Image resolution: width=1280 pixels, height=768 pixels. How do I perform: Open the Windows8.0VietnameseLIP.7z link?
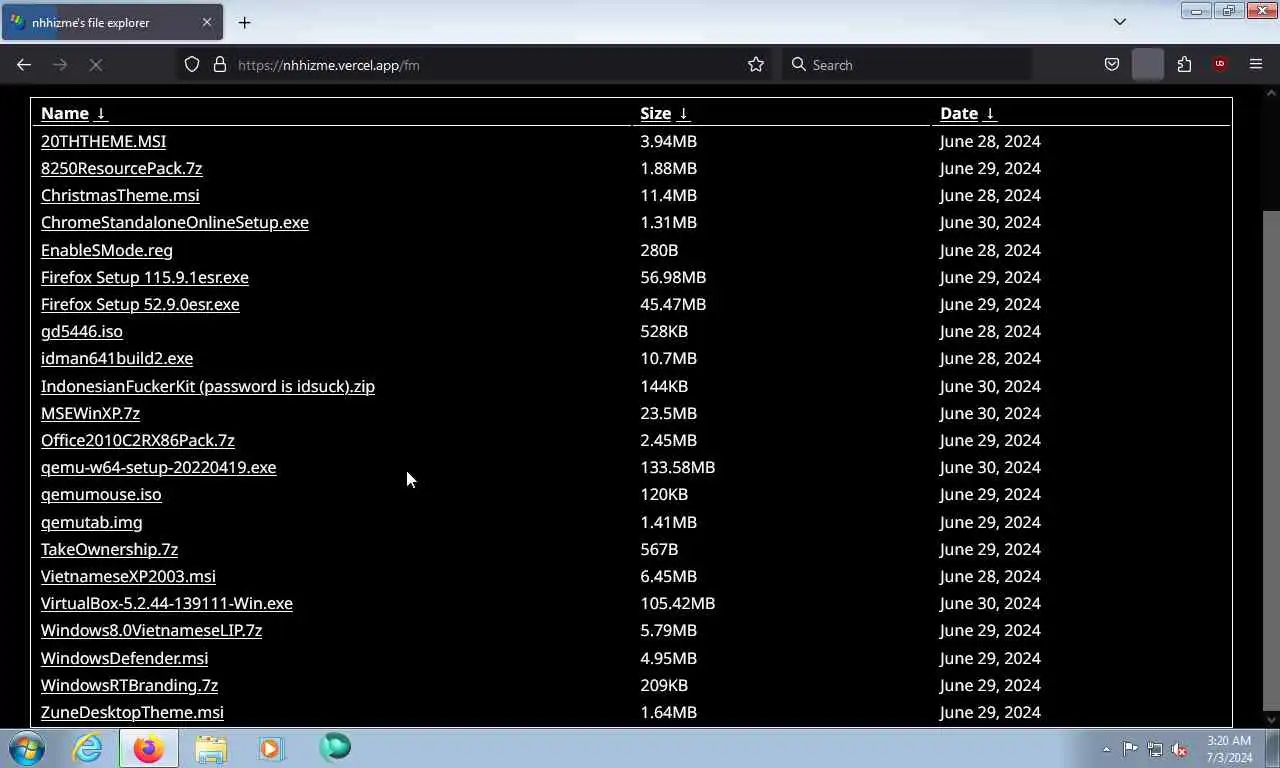point(151,630)
